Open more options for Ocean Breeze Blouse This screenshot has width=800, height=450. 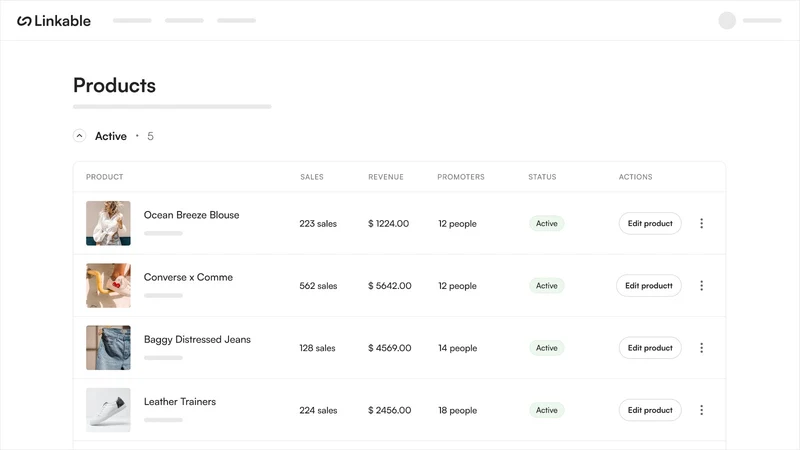point(702,223)
